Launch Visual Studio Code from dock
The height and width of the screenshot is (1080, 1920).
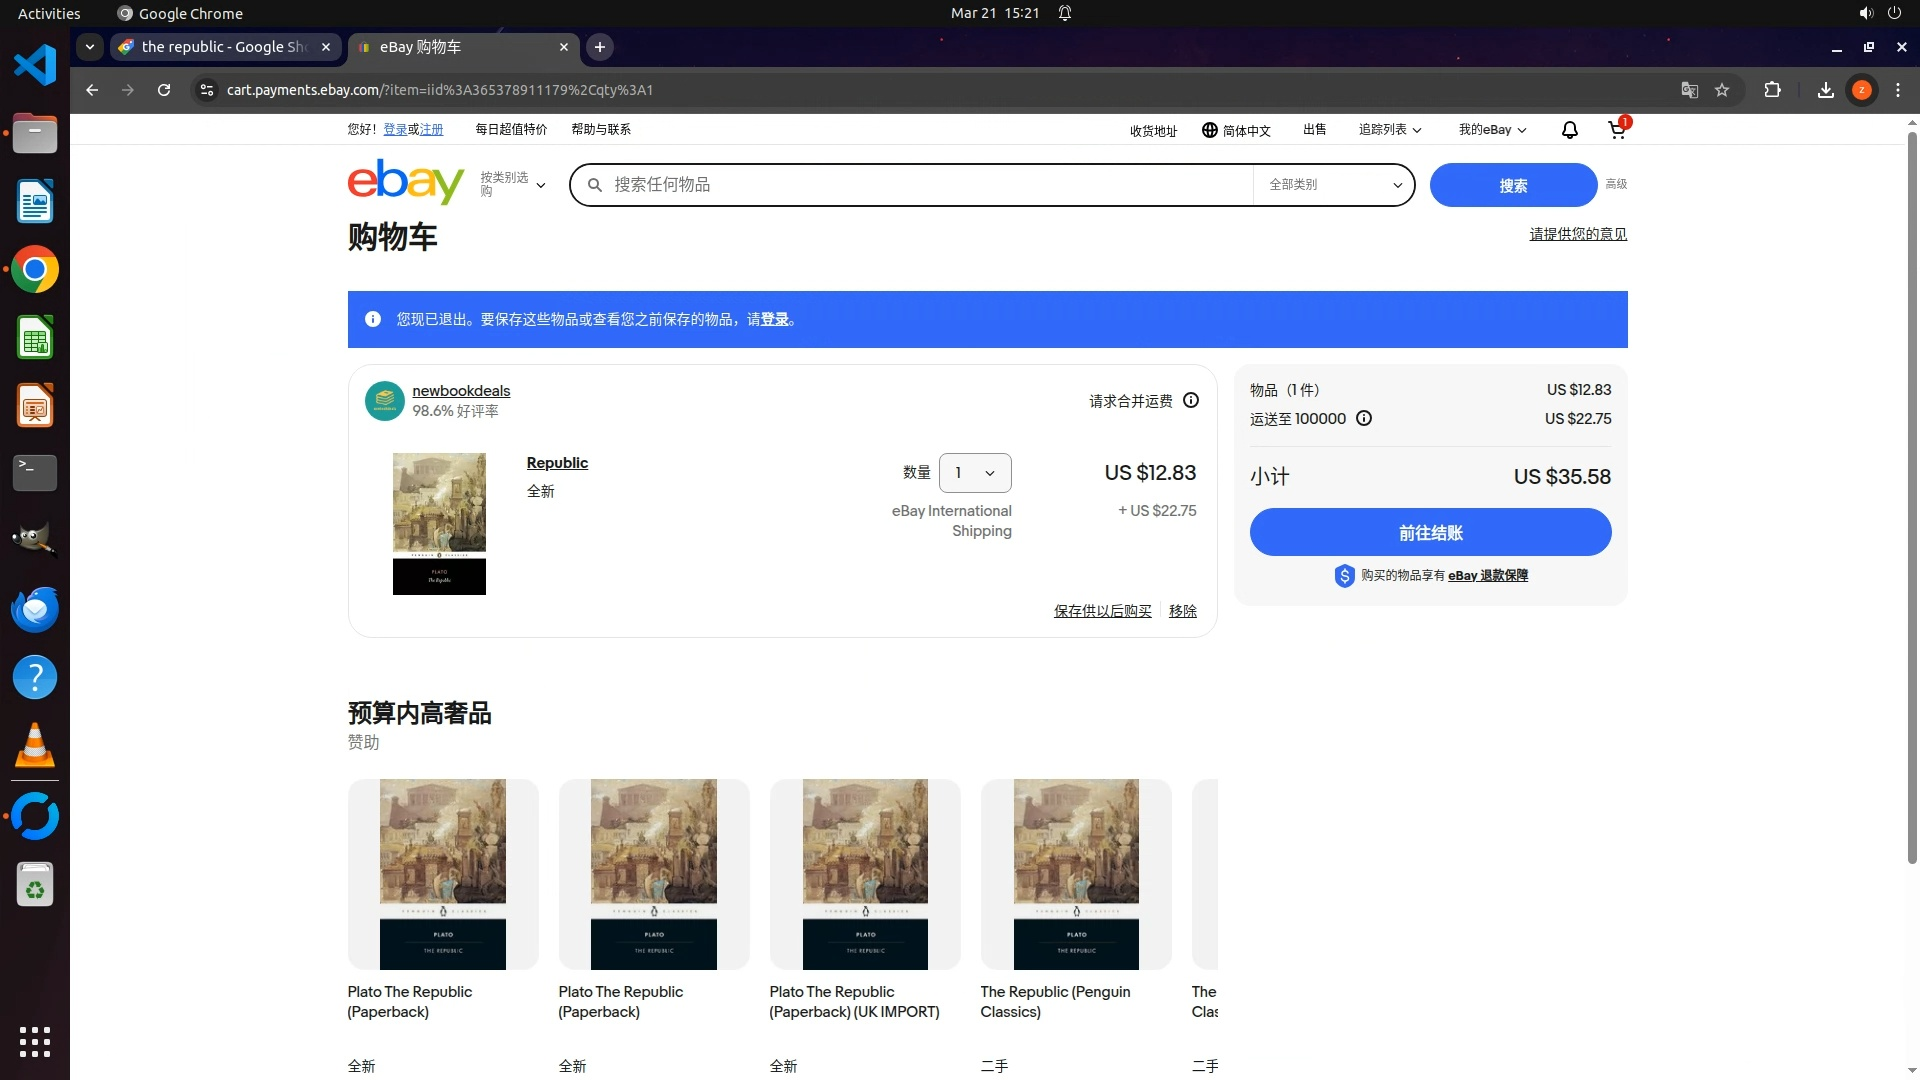[x=35, y=66]
